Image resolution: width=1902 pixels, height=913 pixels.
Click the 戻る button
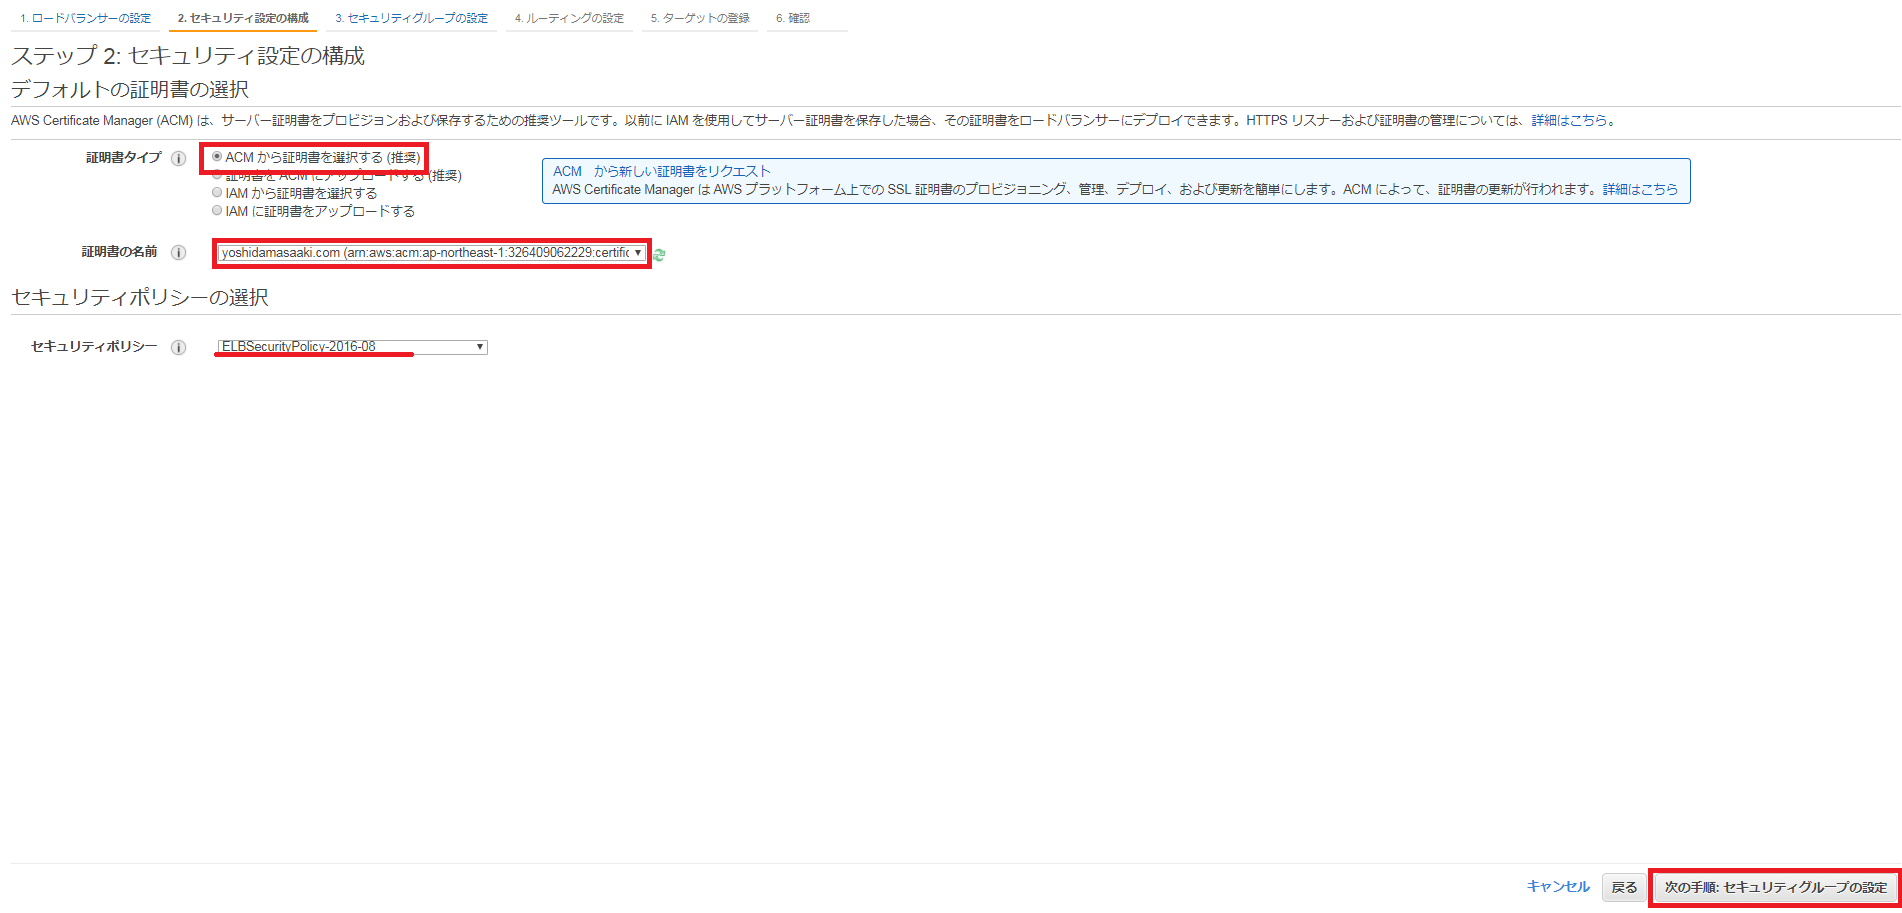coord(1624,887)
